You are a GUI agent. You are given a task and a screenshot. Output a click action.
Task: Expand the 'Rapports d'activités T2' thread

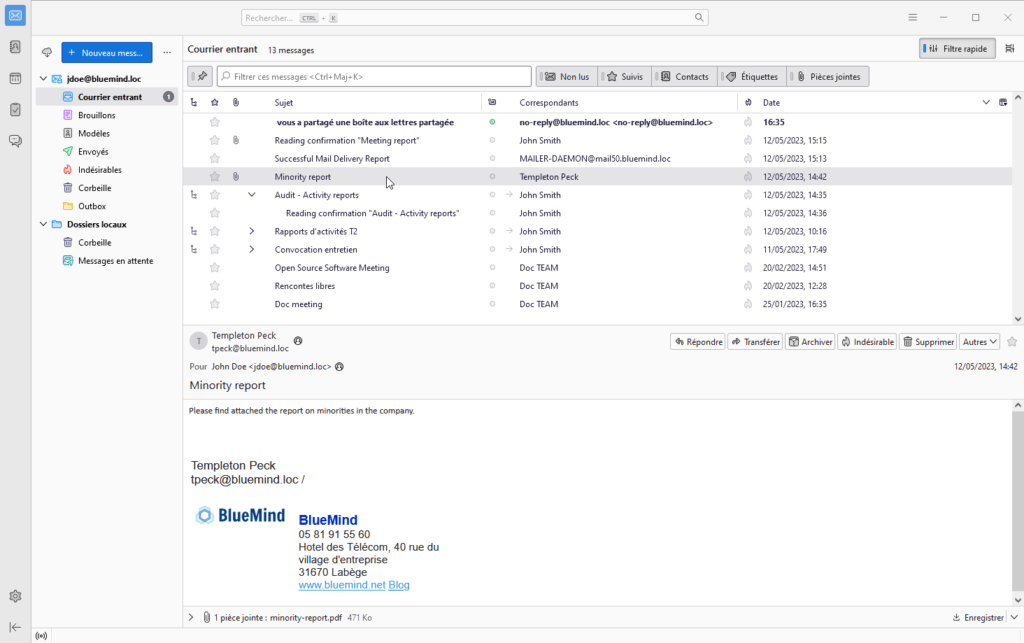coord(251,230)
